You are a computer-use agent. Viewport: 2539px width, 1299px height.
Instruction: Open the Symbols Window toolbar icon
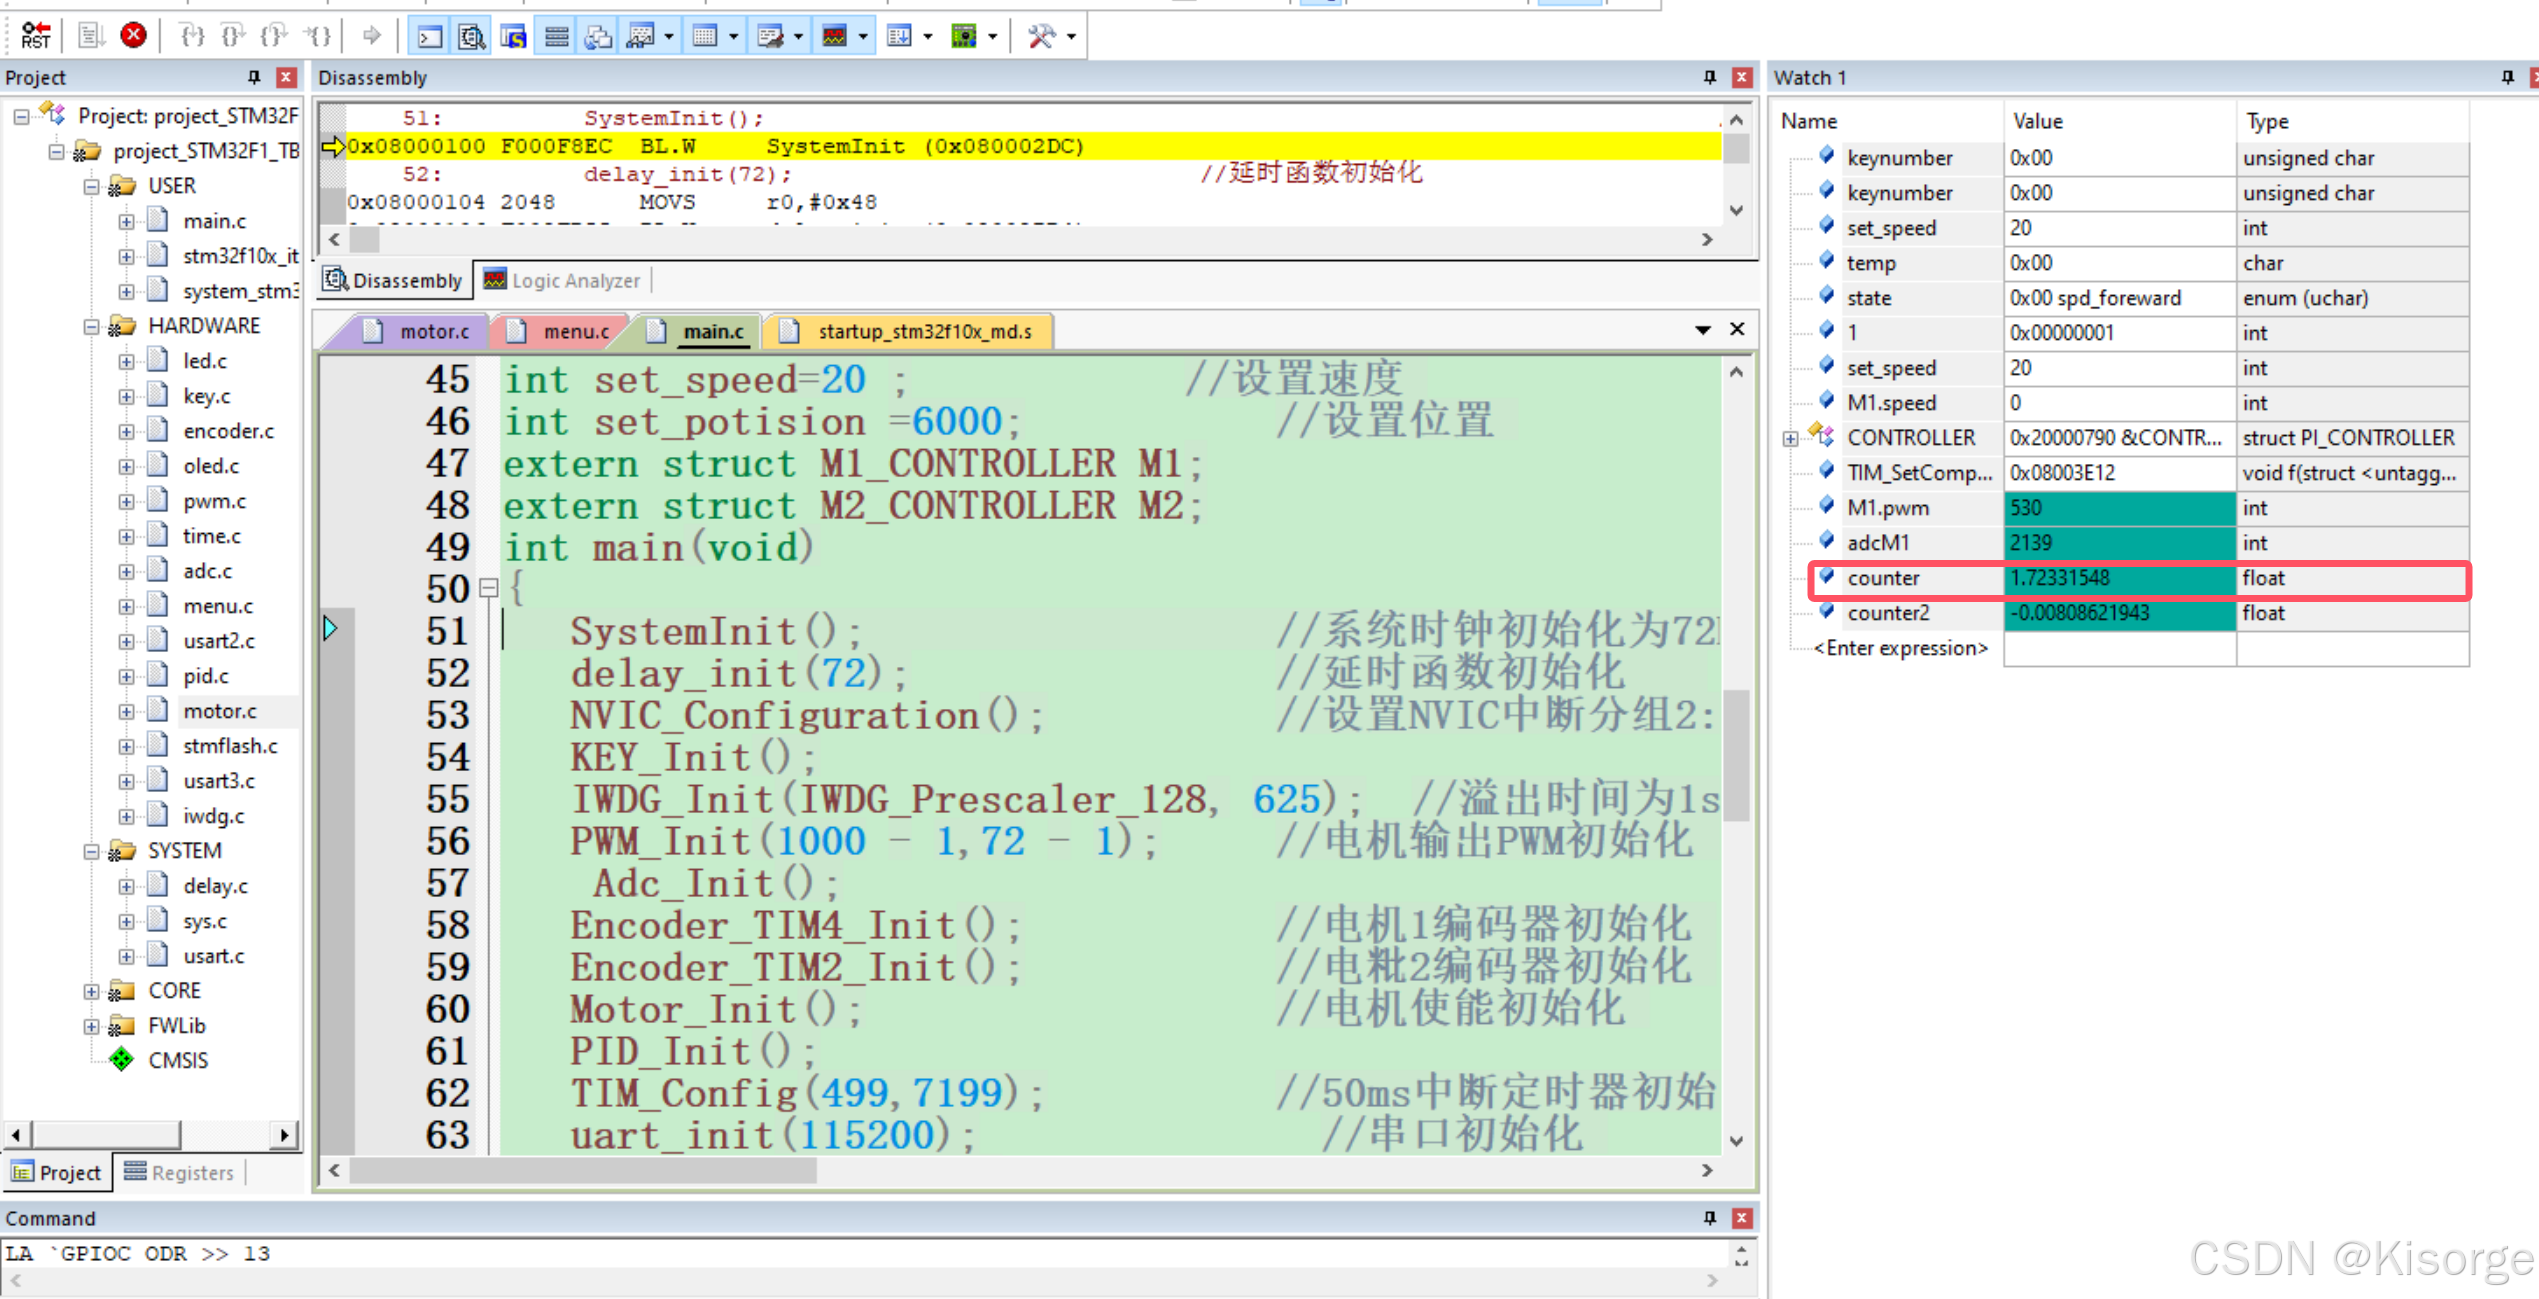[514, 37]
